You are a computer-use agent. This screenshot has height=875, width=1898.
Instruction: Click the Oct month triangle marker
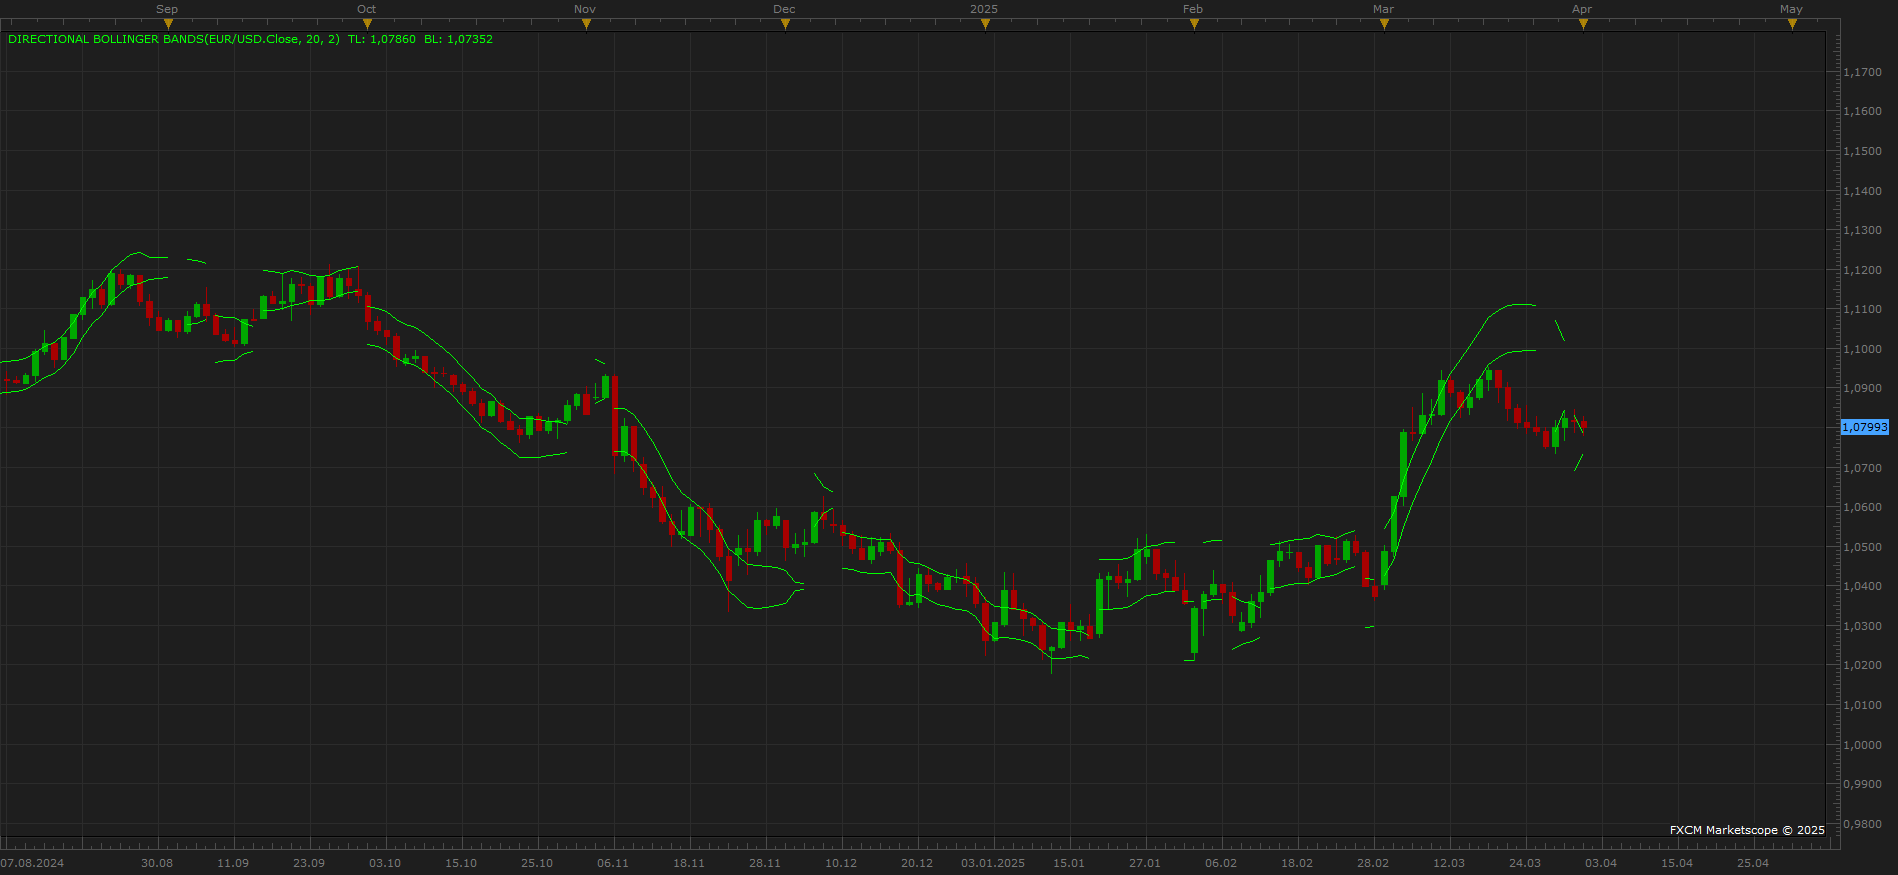[367, 24]
